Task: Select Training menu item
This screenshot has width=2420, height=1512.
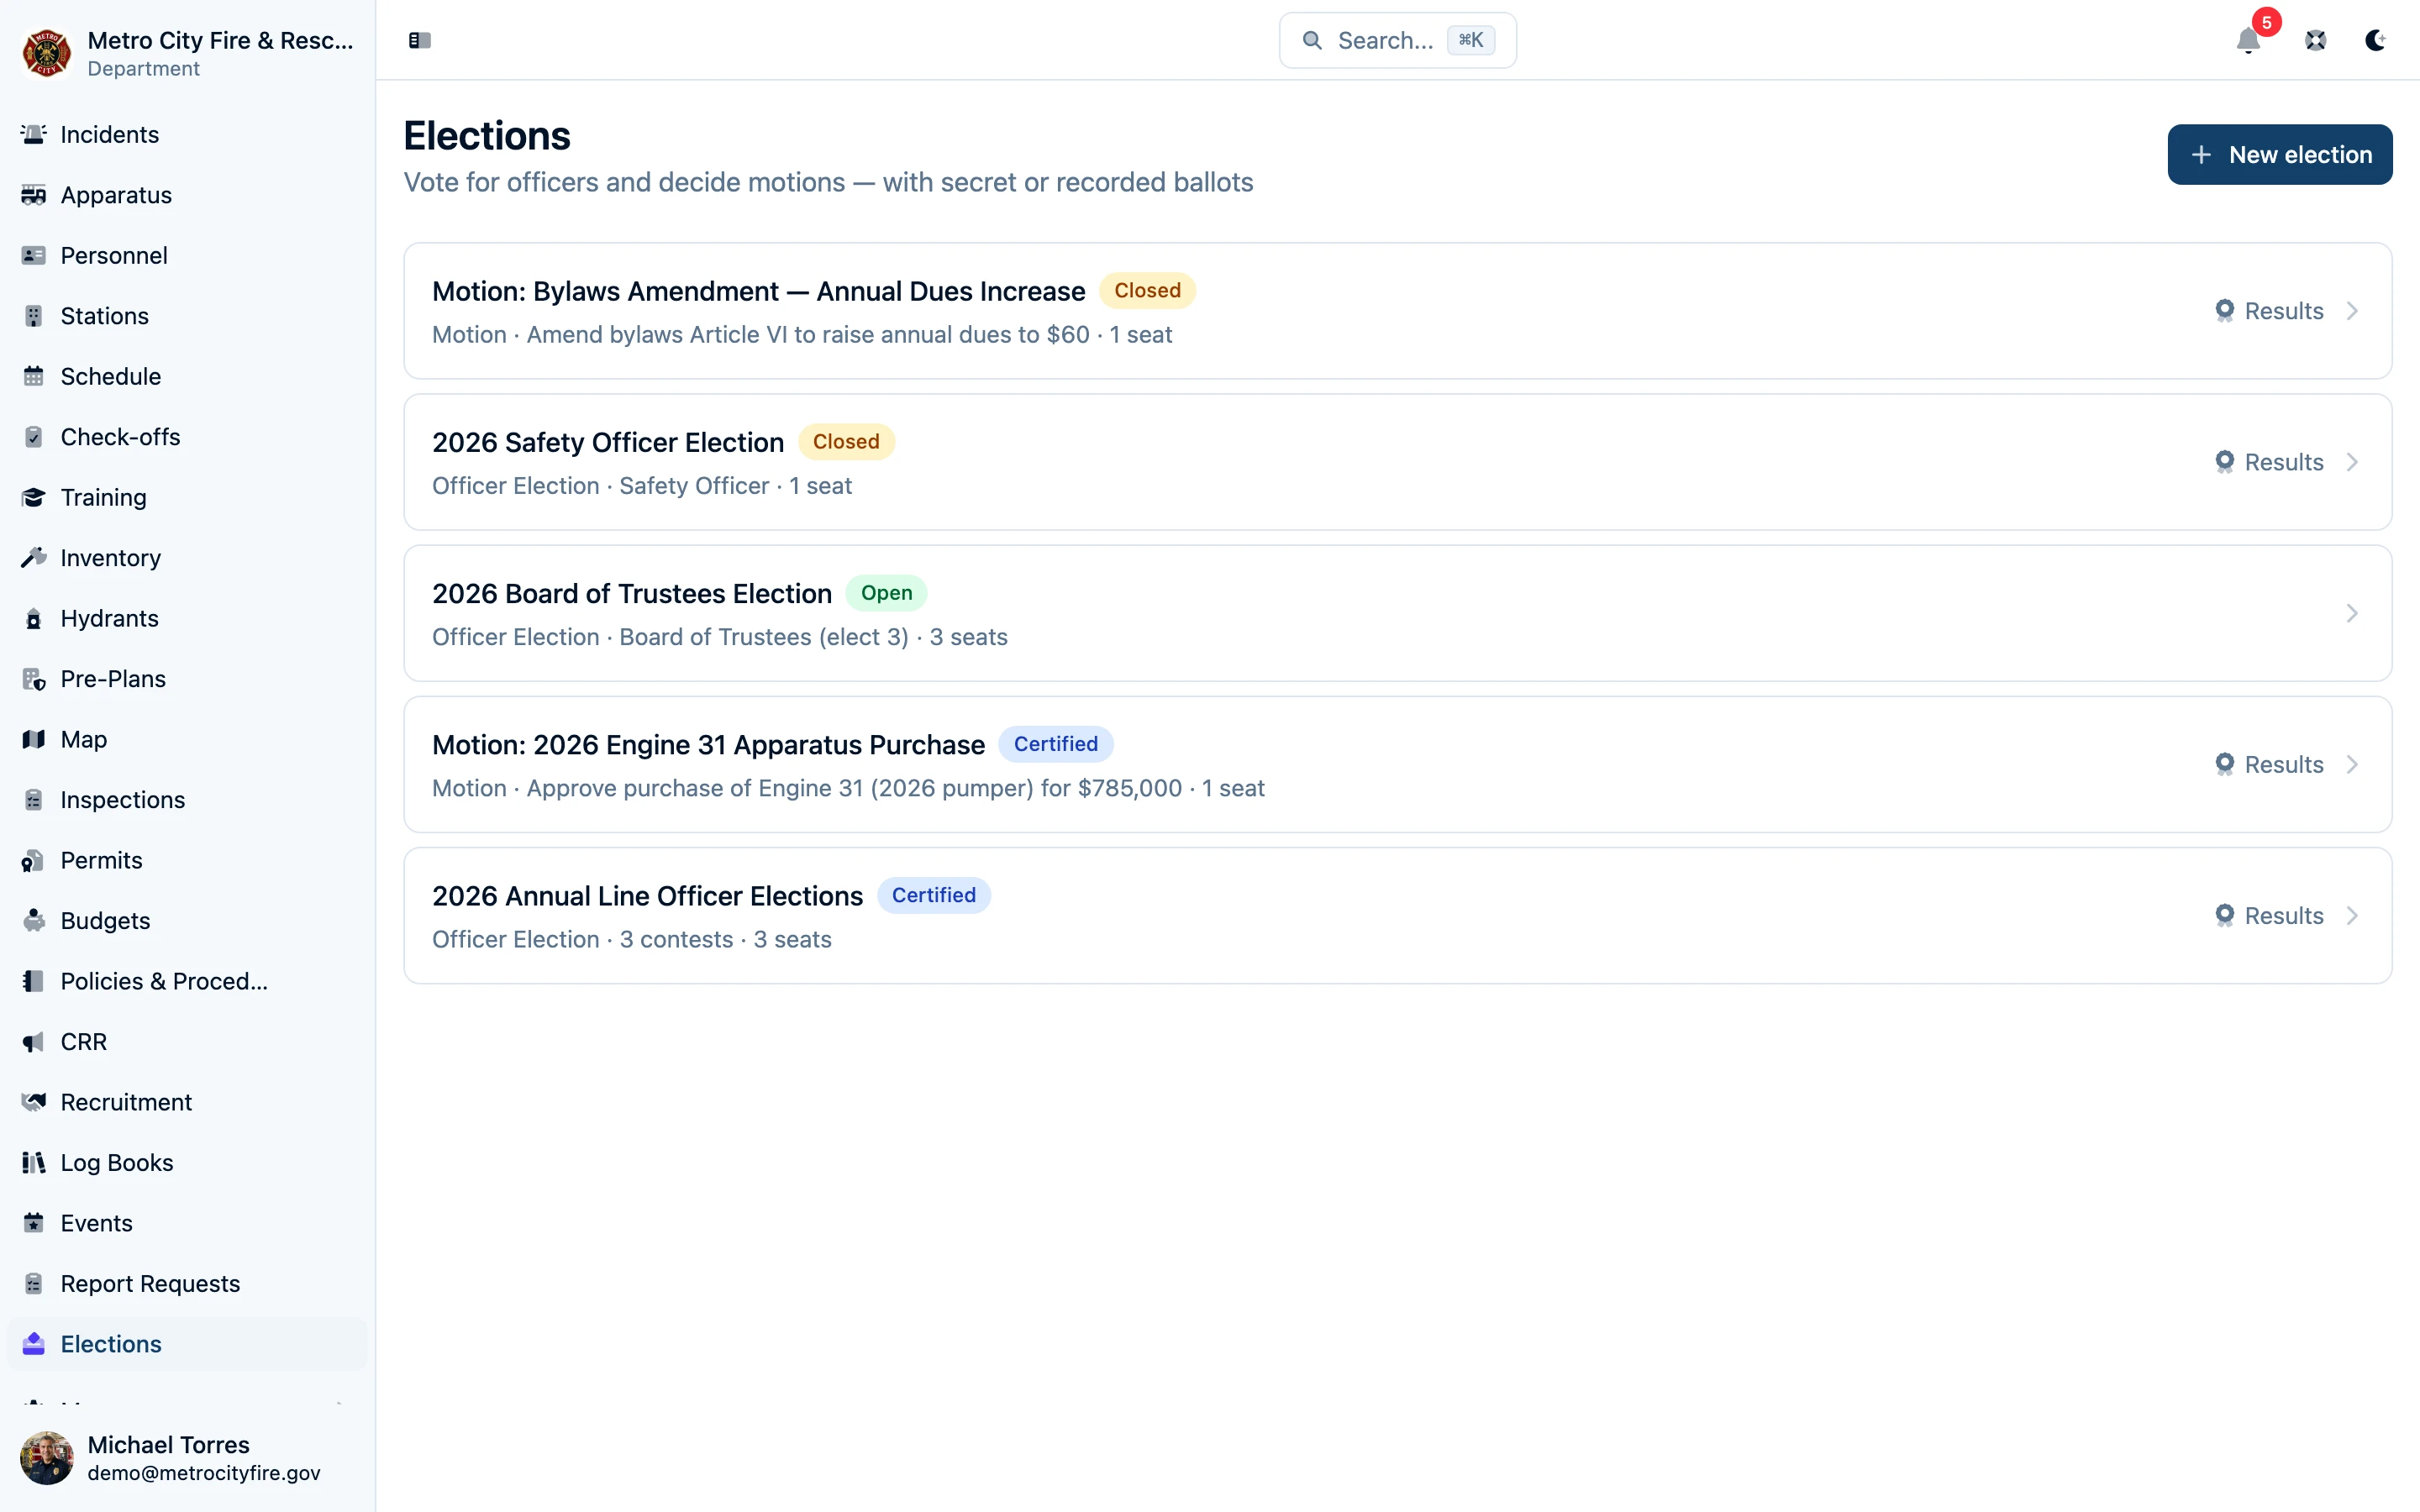Action: coord(188,497)
